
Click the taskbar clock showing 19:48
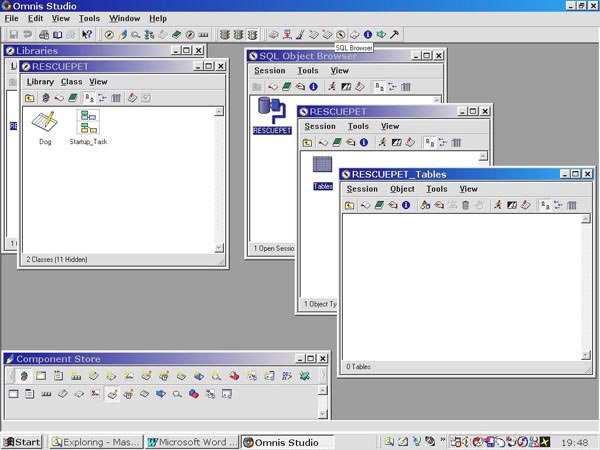pos(574,442)
